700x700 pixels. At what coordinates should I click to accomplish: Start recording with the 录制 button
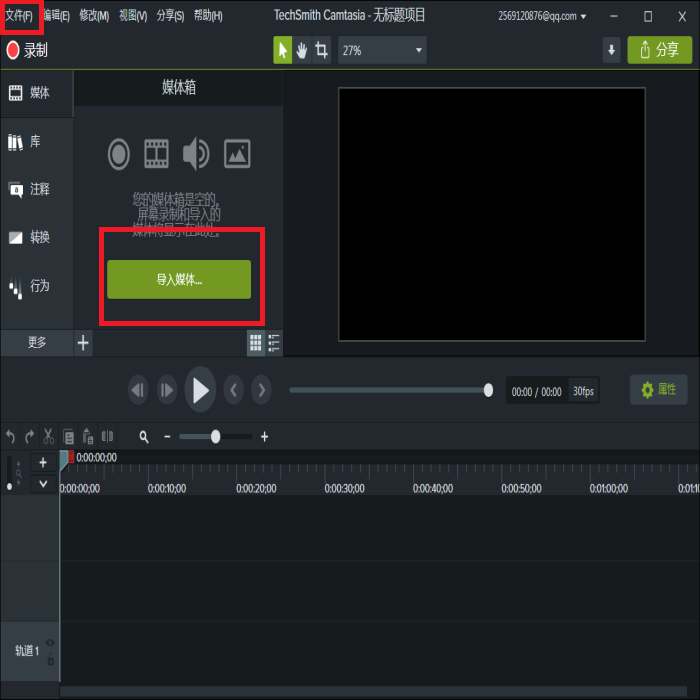pyautogui.click(x=27, y=50)
